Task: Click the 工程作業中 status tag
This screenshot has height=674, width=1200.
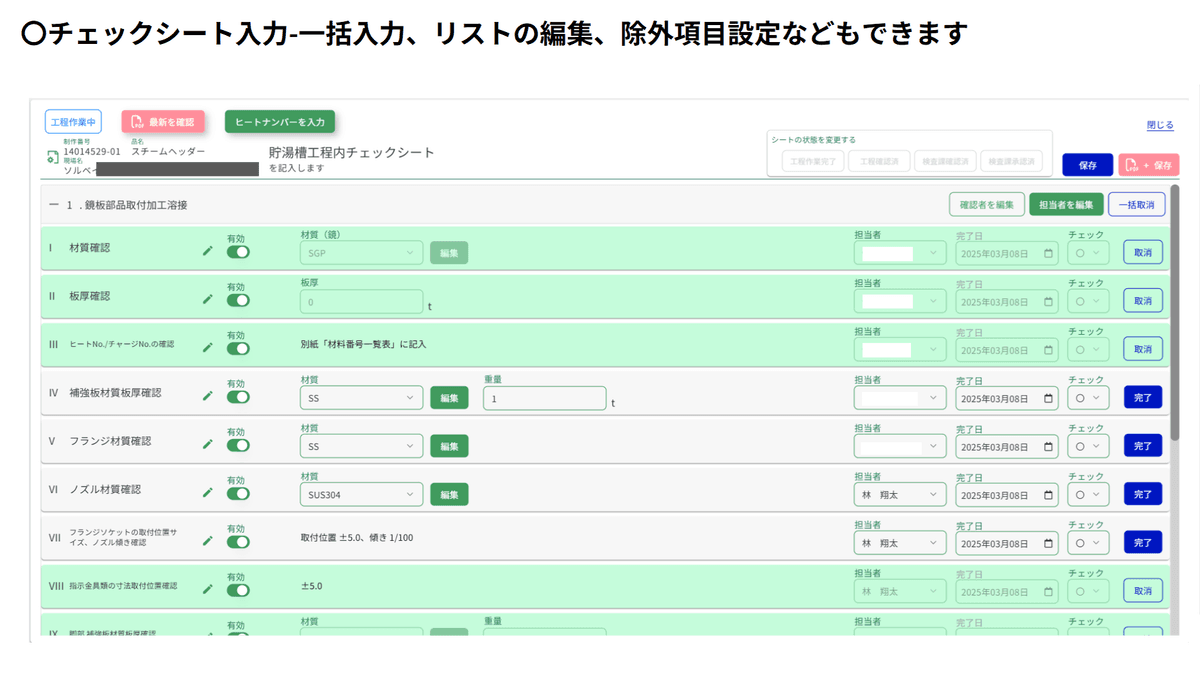Action: click(73, 121)
